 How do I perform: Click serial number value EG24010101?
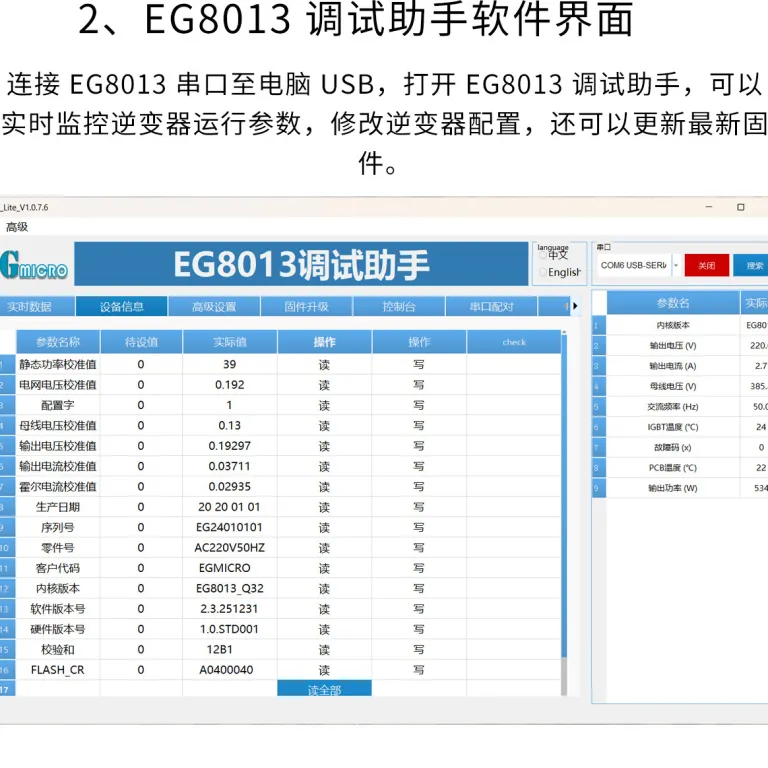tap(229, 528)
